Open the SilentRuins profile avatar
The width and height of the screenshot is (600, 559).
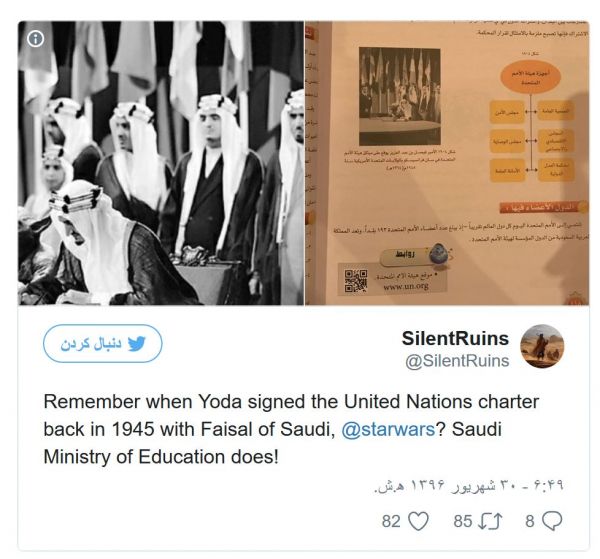pyautogui.click(x=542, y=346)
